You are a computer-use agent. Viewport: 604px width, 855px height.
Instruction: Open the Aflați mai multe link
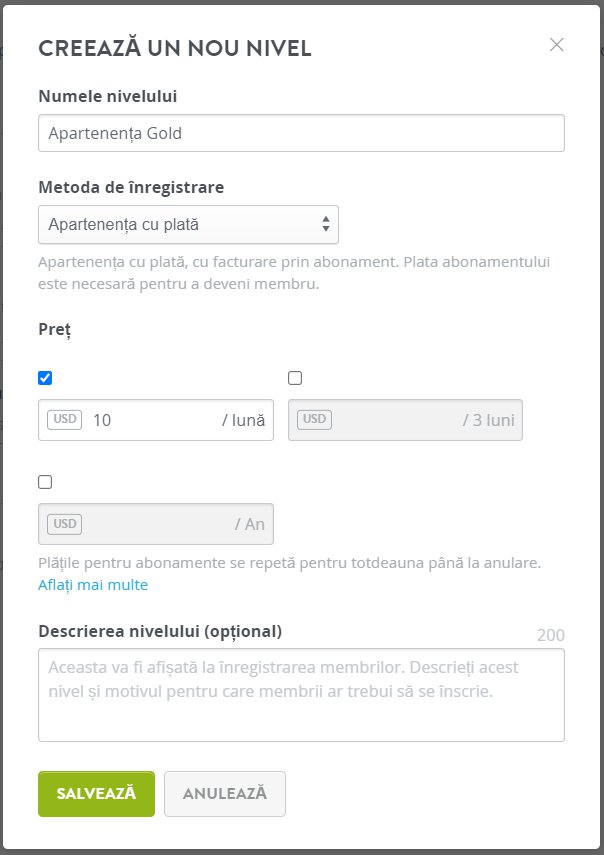point(93,585)
